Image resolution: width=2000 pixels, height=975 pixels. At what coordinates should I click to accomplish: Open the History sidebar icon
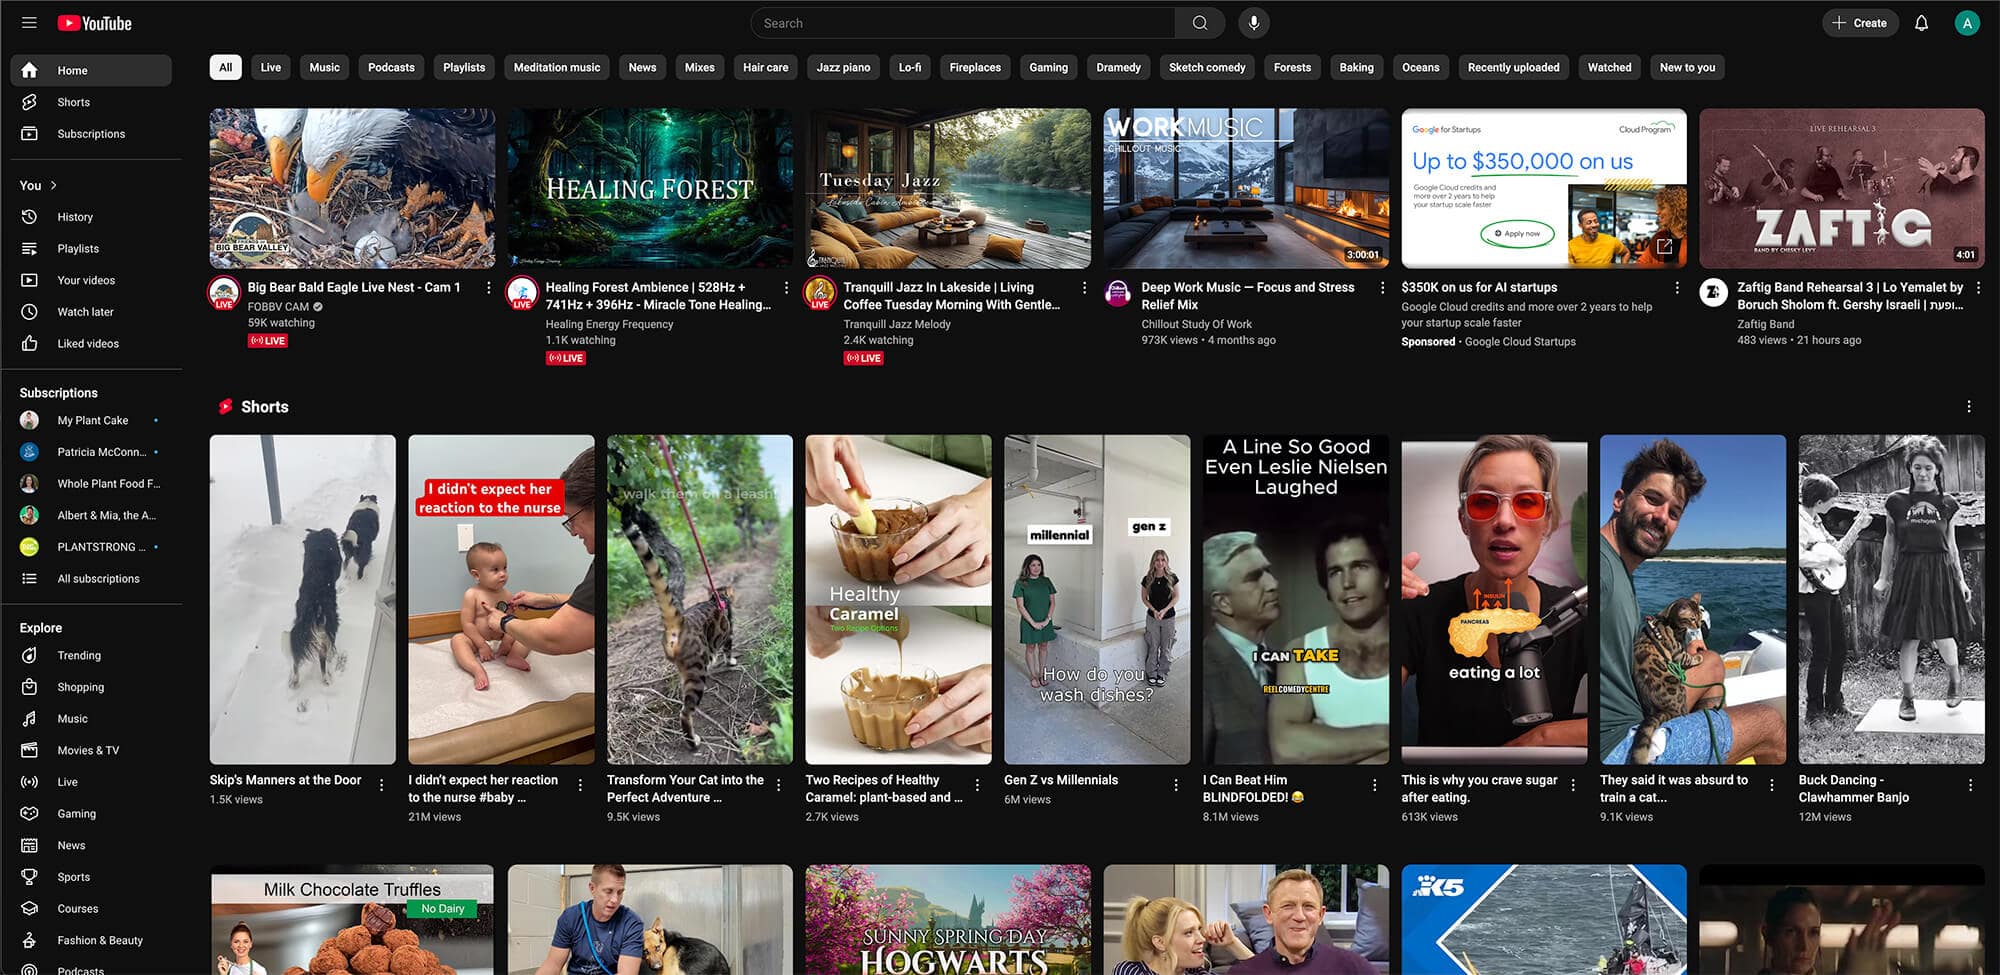point(29,217)
